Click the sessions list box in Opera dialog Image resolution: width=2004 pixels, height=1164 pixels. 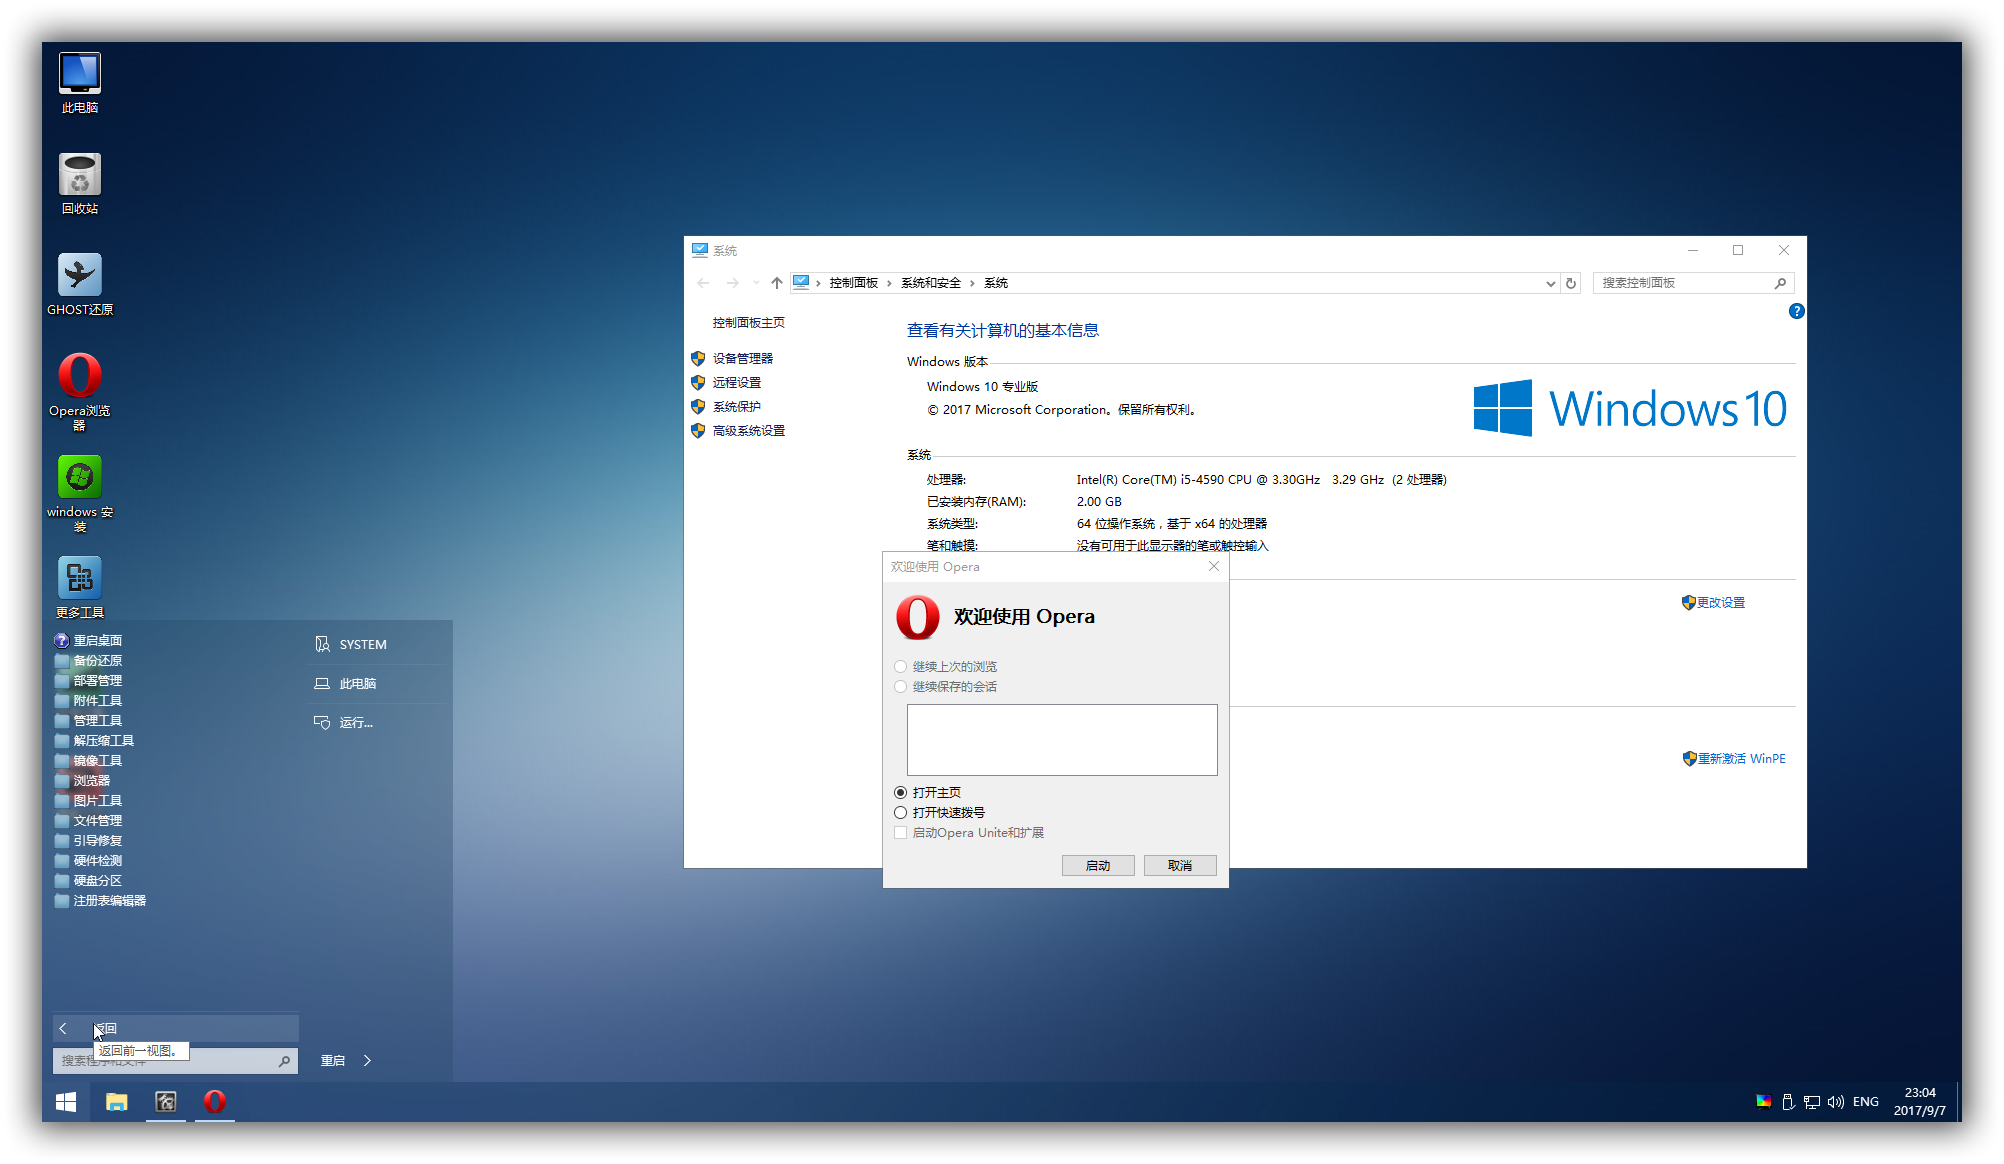[x=1062, y=739]
